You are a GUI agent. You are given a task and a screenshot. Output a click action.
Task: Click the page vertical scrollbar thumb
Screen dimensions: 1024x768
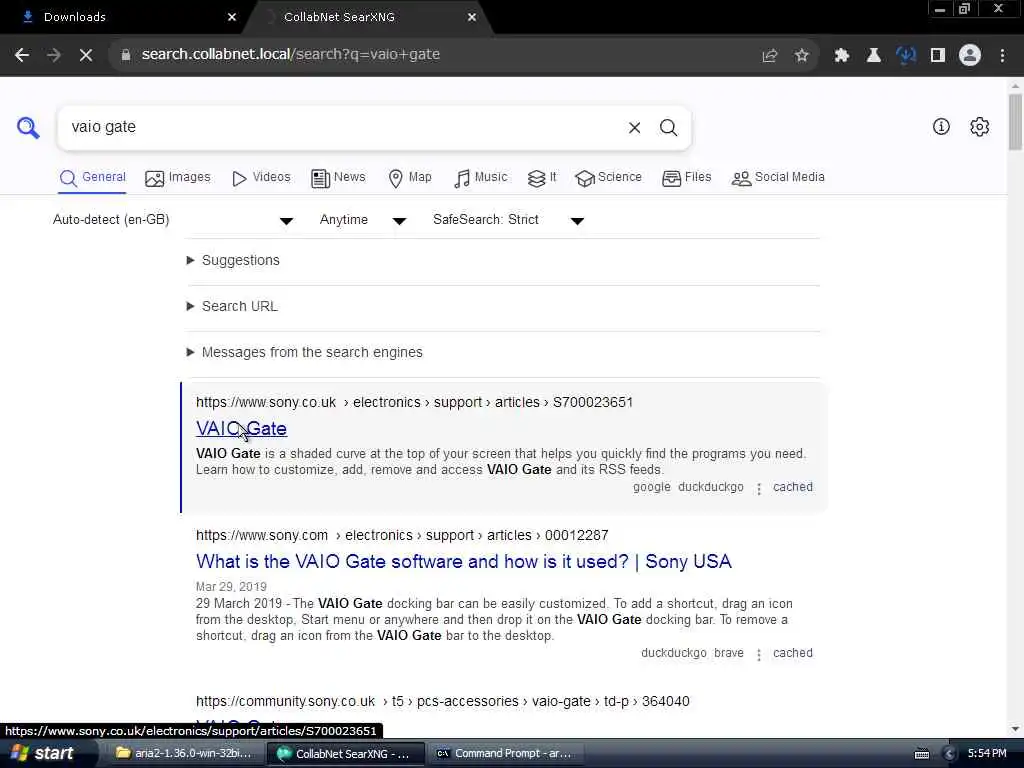tap(1015, 121)
